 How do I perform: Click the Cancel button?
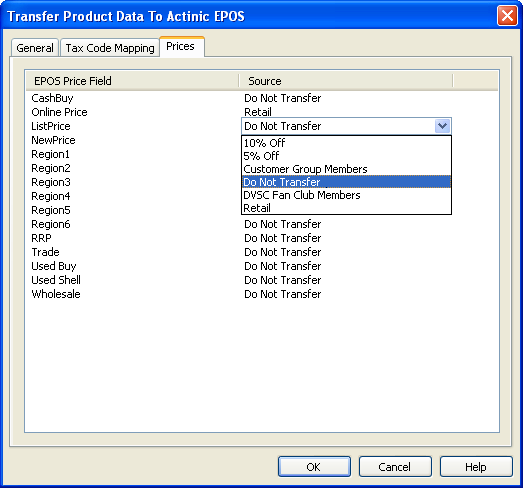click(x=395, y=466)
